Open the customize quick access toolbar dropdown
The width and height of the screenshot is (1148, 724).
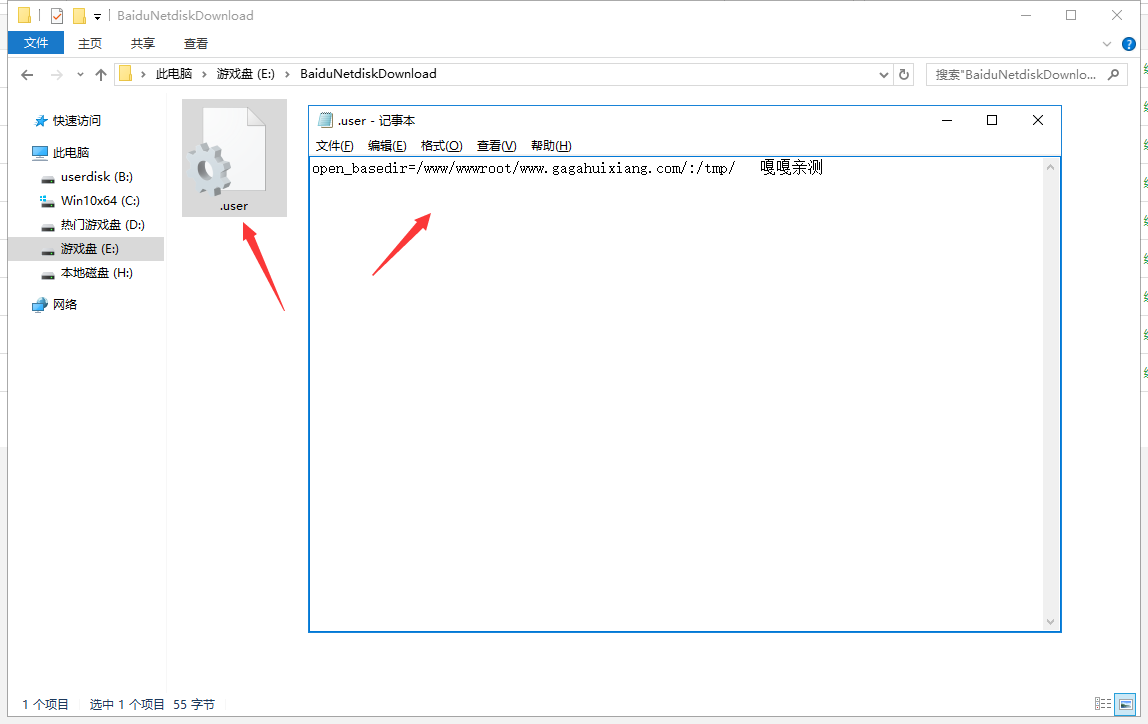pos(98,16)
